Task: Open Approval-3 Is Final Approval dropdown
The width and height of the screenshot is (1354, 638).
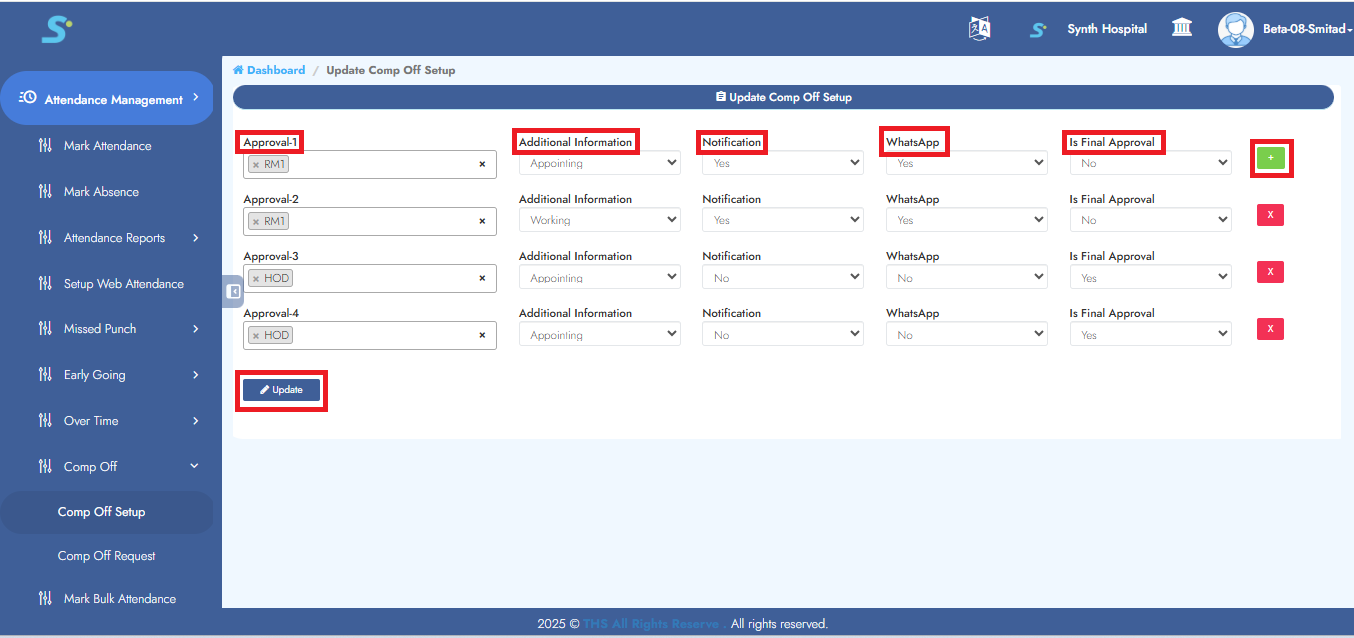Action: point(1150,277)
